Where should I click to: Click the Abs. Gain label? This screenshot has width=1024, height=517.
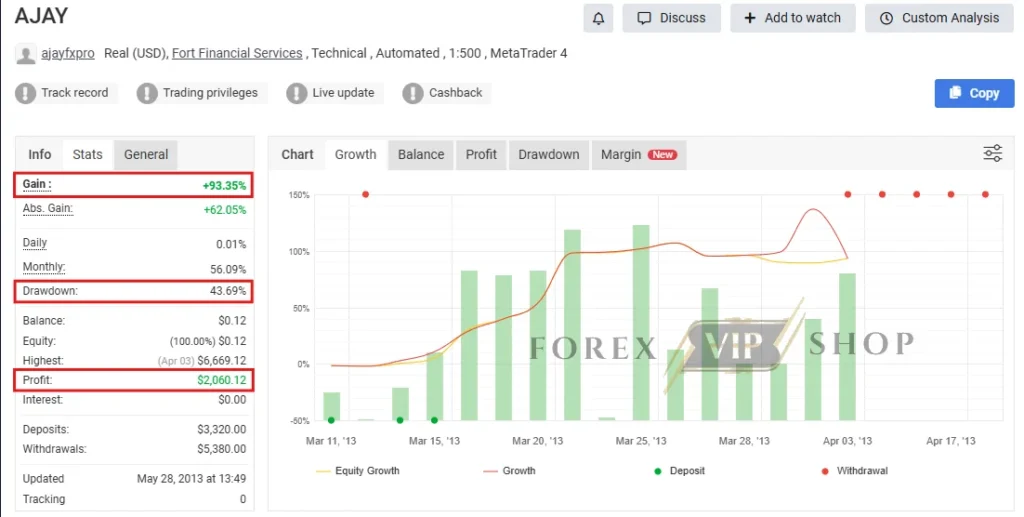(x=48, y=209)
